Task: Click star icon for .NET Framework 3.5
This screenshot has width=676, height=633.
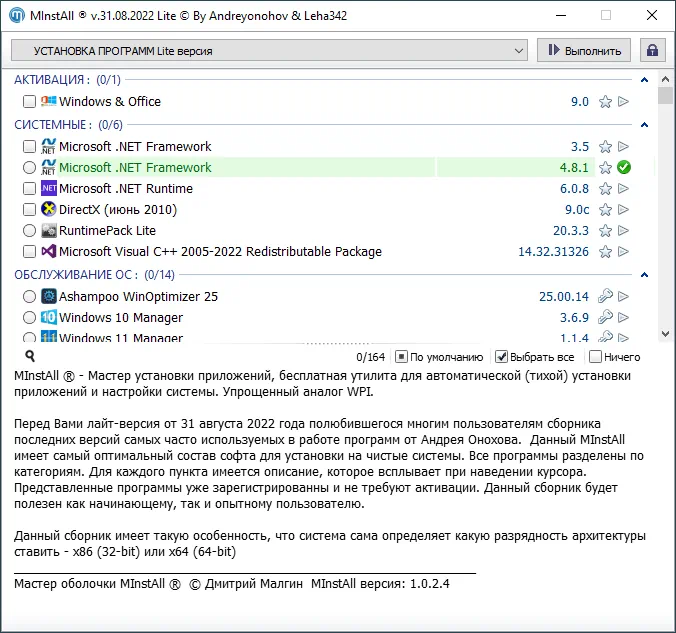Action: [x=605, y=147]
